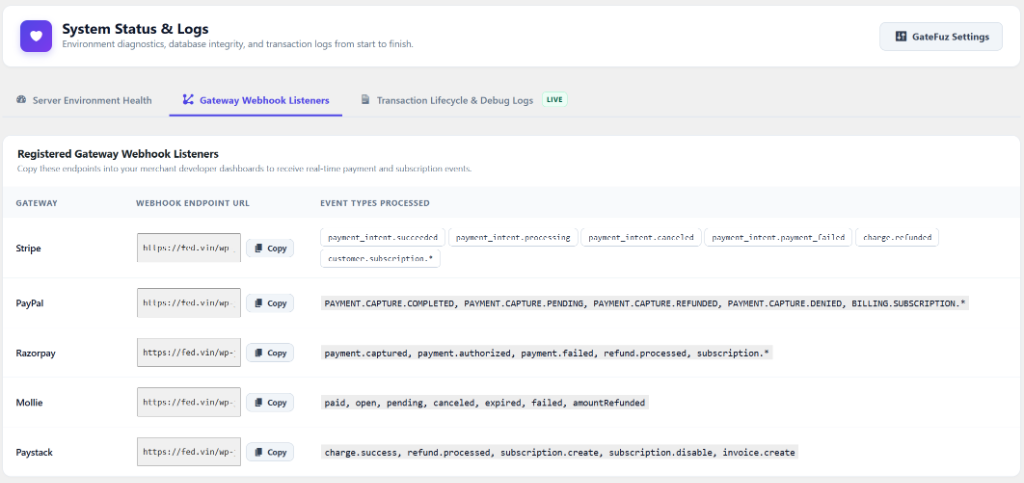Click the PayPal PAYMENT.CAPTURE event list
Screen dimensions: 1024x483
[645, 304]
